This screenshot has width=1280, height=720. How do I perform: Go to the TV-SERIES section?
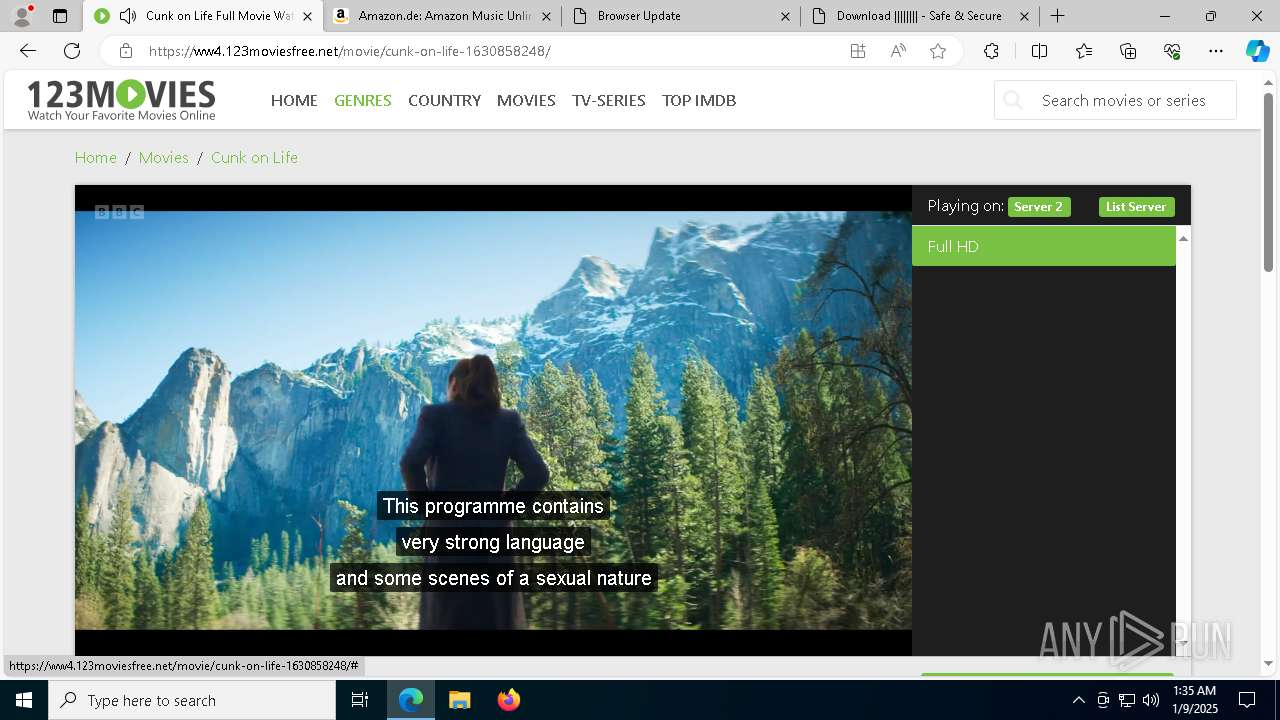coord(609,100)
